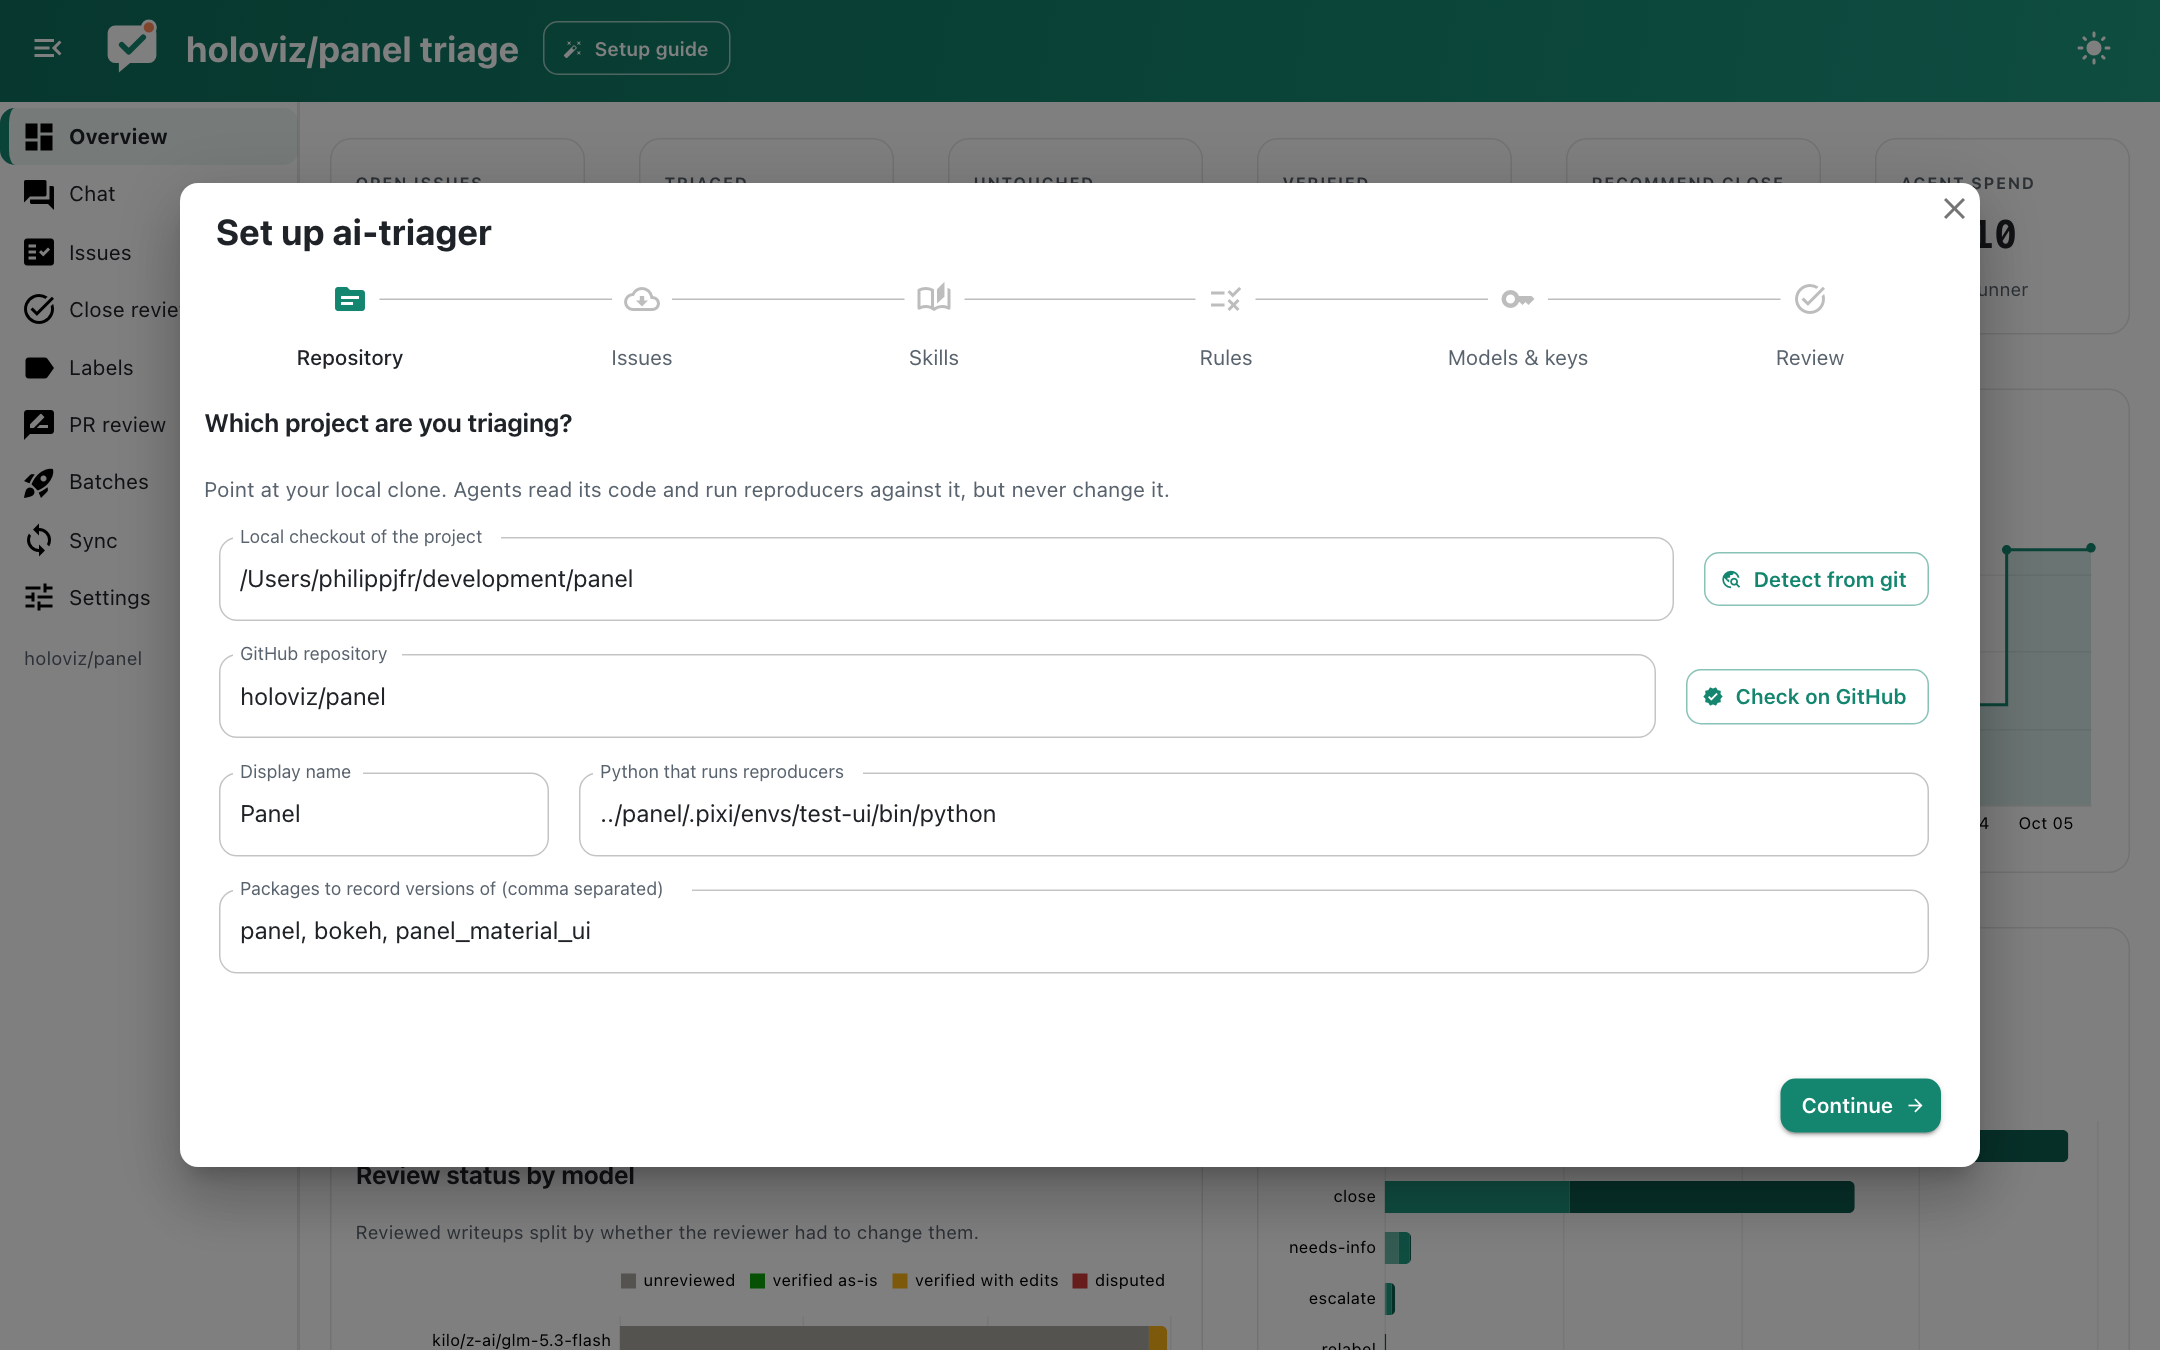Screen dimensions: 2160x1350
Task: Click Continue to proceed to next step
Action: (x=1860, y=1105)
